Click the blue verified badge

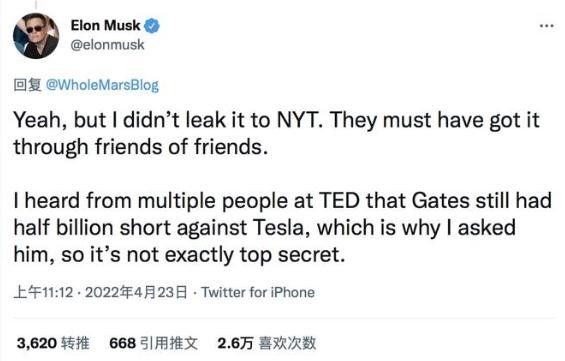point(152,26)
